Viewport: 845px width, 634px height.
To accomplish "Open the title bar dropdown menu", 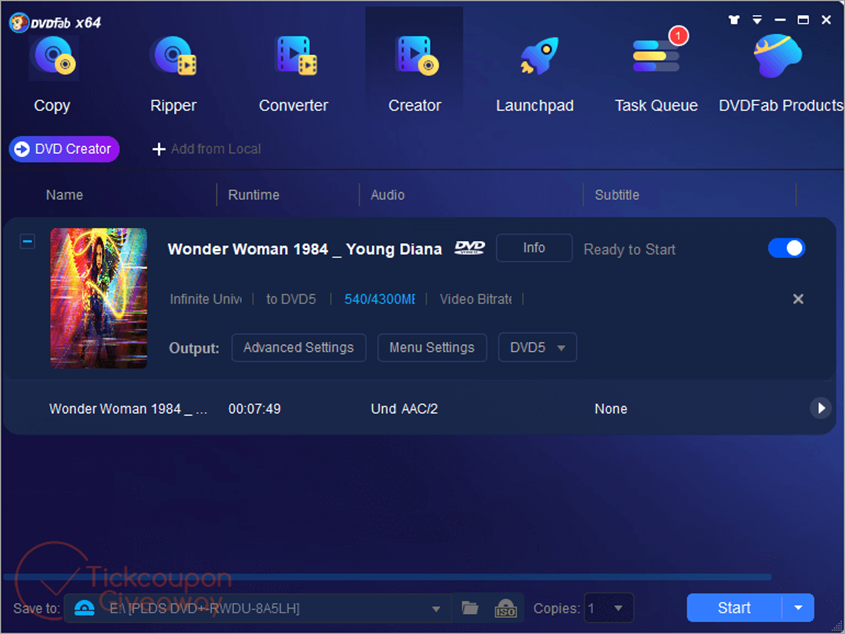I will (x=757, y=20).
